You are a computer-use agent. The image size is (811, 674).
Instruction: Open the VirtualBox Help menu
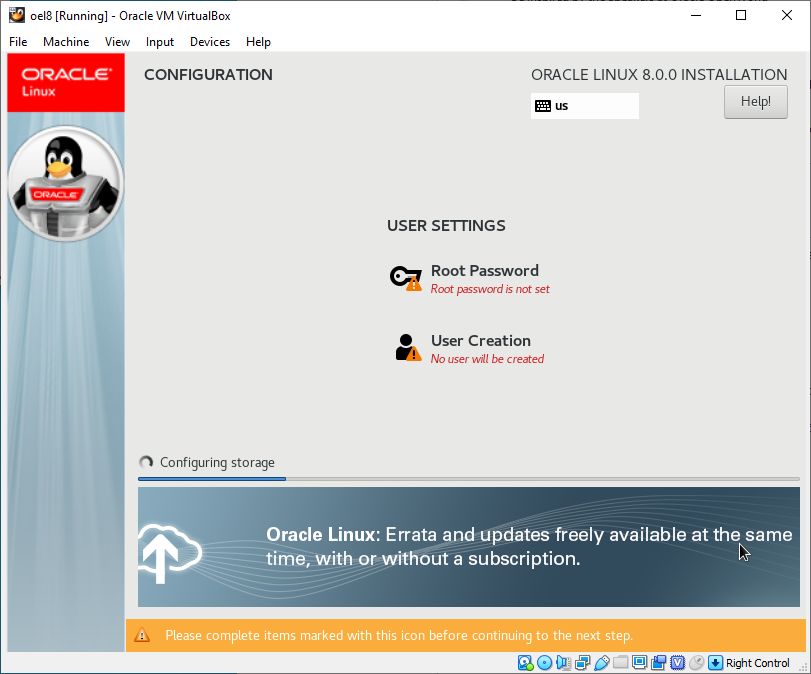pos(258,42)
